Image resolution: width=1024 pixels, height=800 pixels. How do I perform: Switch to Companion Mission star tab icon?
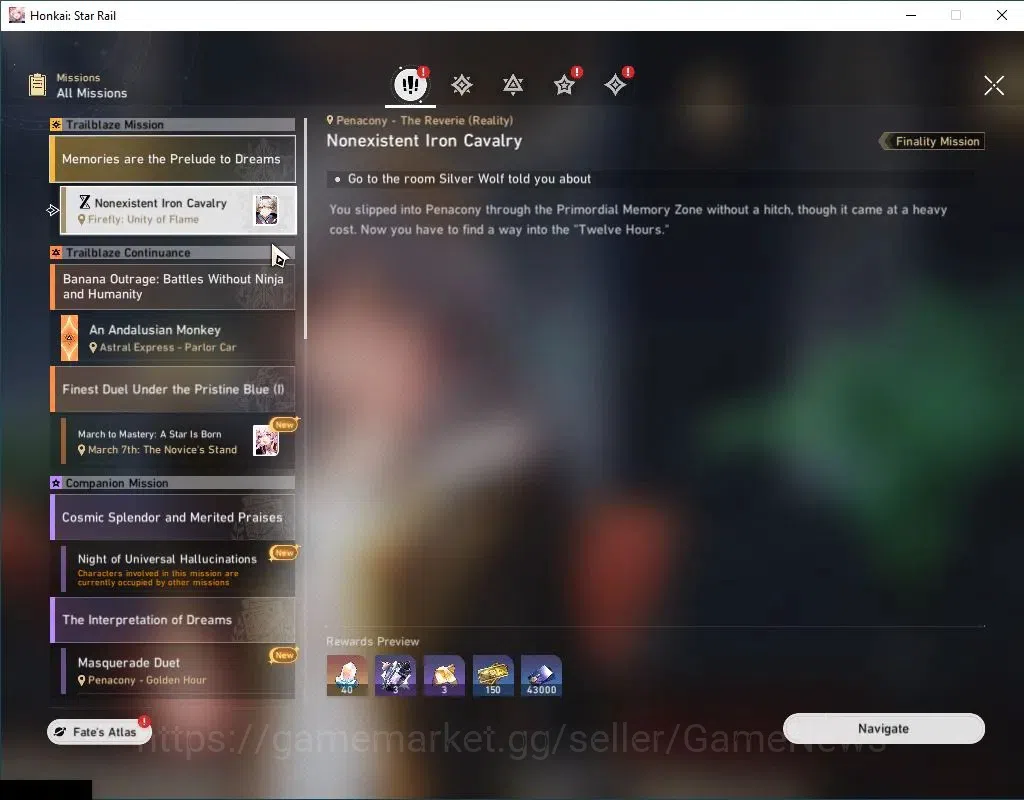click(564, 85)
